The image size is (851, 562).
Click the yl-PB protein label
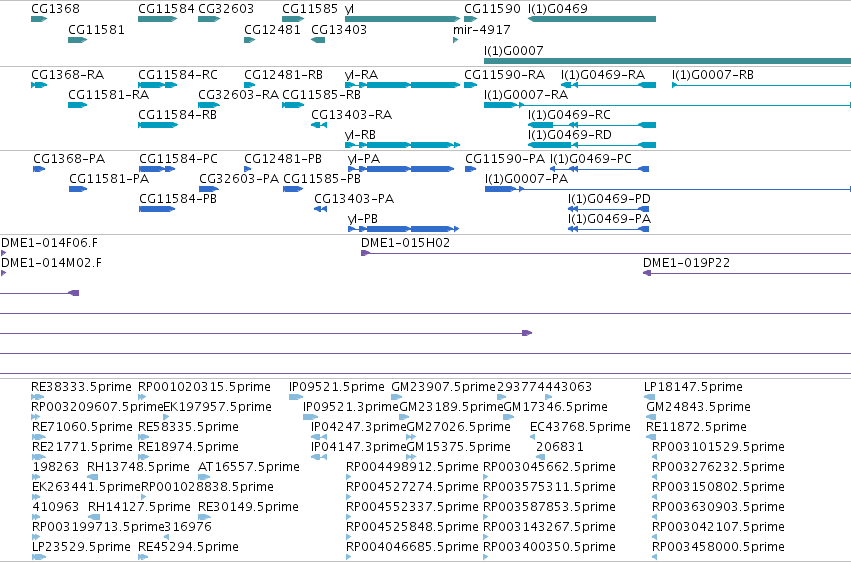pos(363,219)
